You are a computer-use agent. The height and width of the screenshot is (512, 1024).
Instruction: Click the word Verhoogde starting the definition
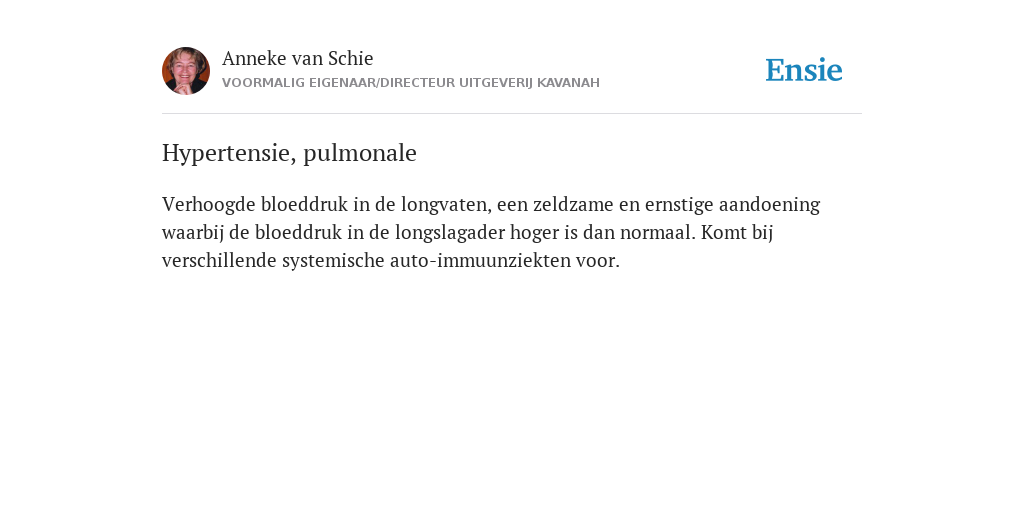click(x=208, y=204)
